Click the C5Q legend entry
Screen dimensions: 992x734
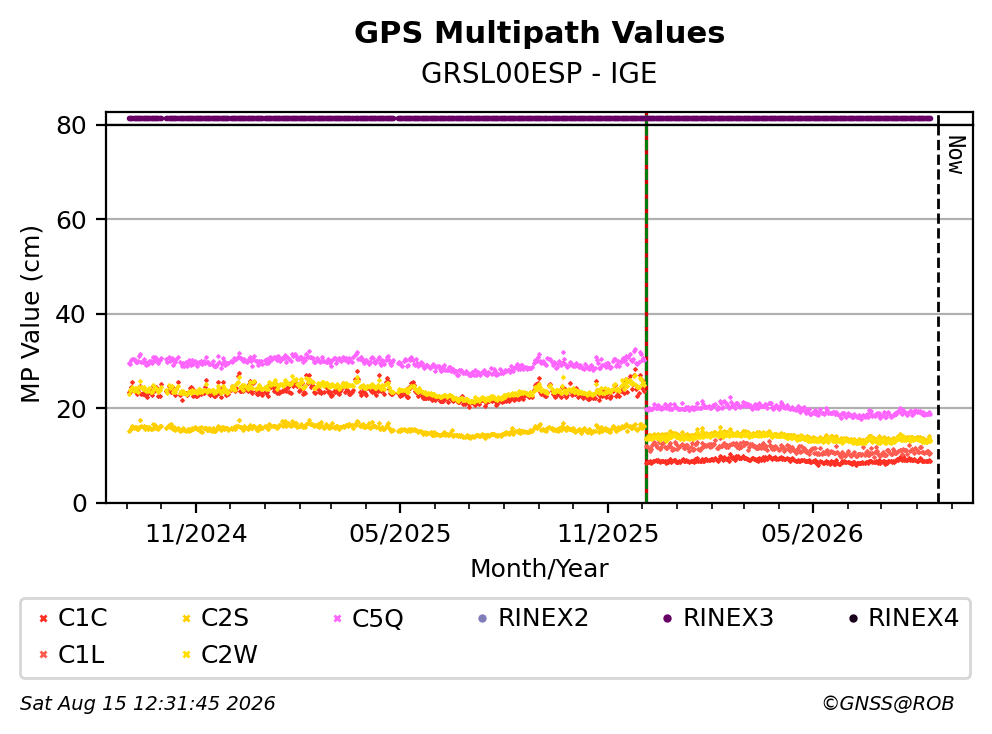368,618
